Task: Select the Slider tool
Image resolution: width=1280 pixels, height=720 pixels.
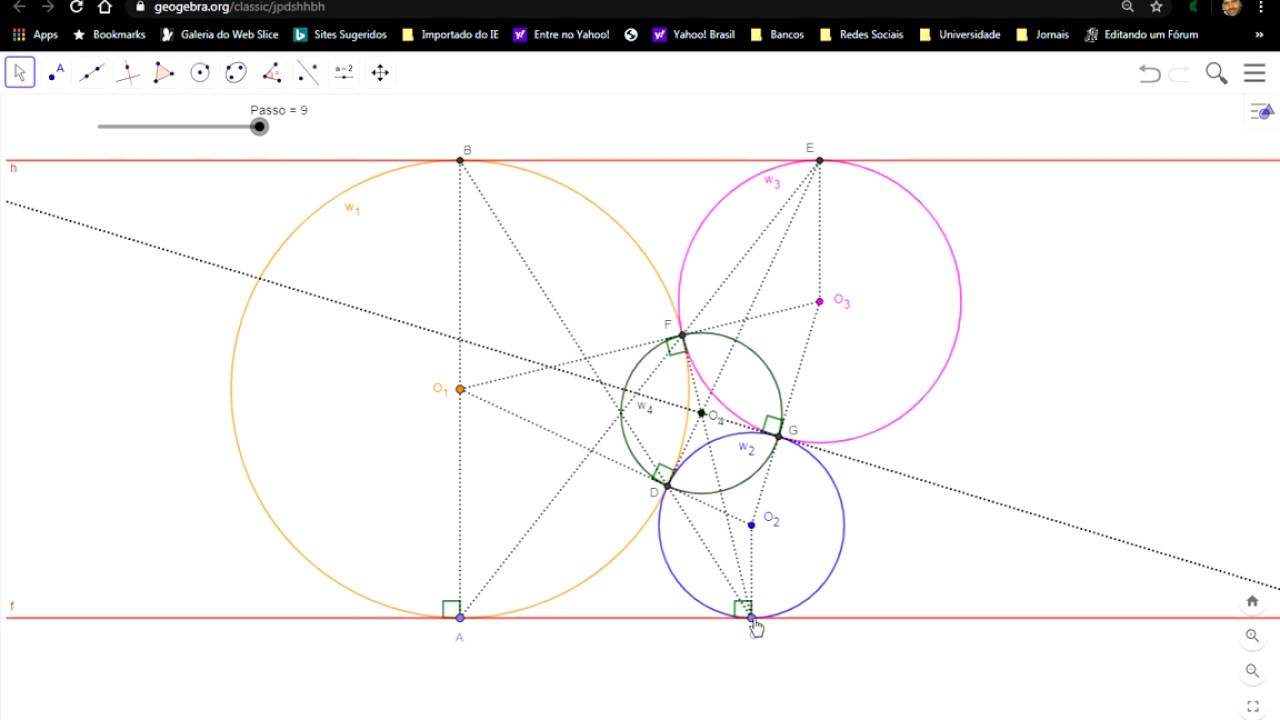Action: 344,72
